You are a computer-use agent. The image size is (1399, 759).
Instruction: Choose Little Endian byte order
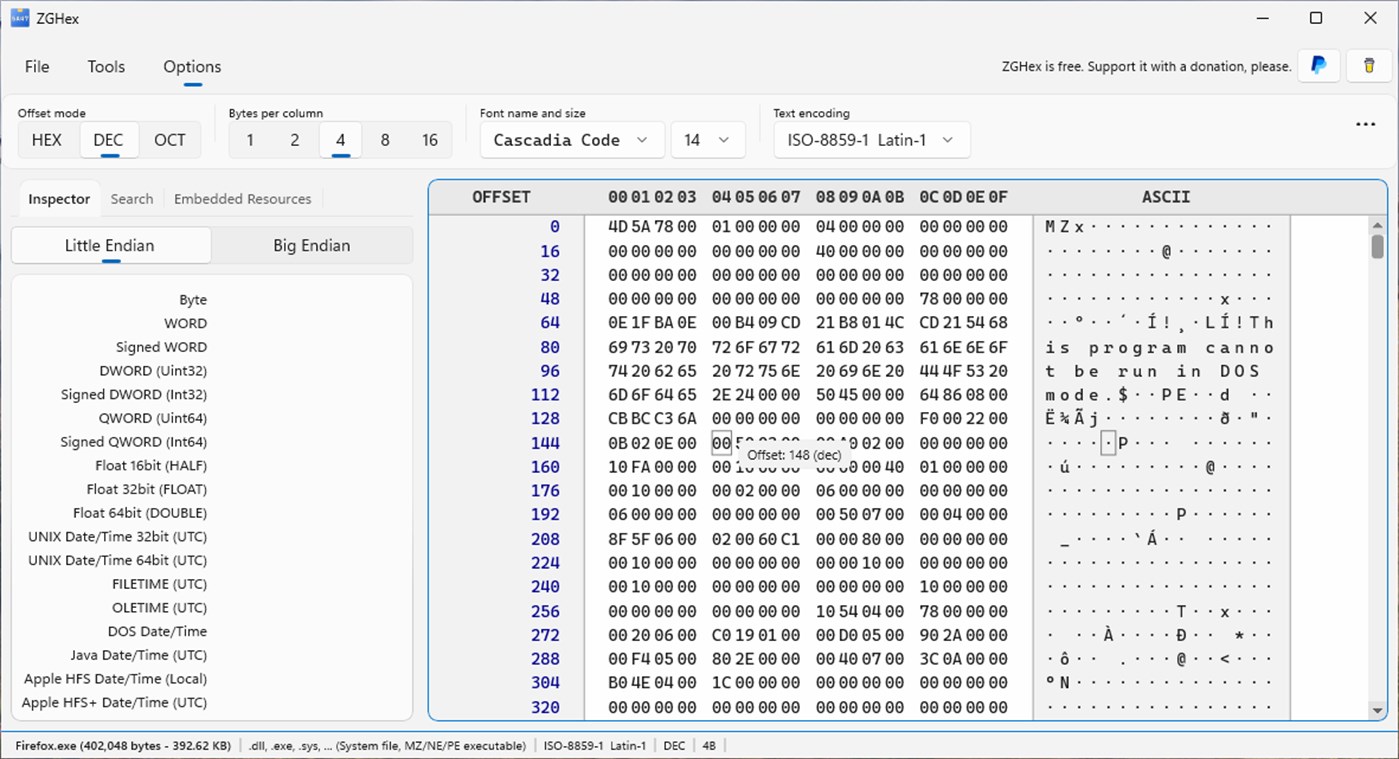[110, 245]
